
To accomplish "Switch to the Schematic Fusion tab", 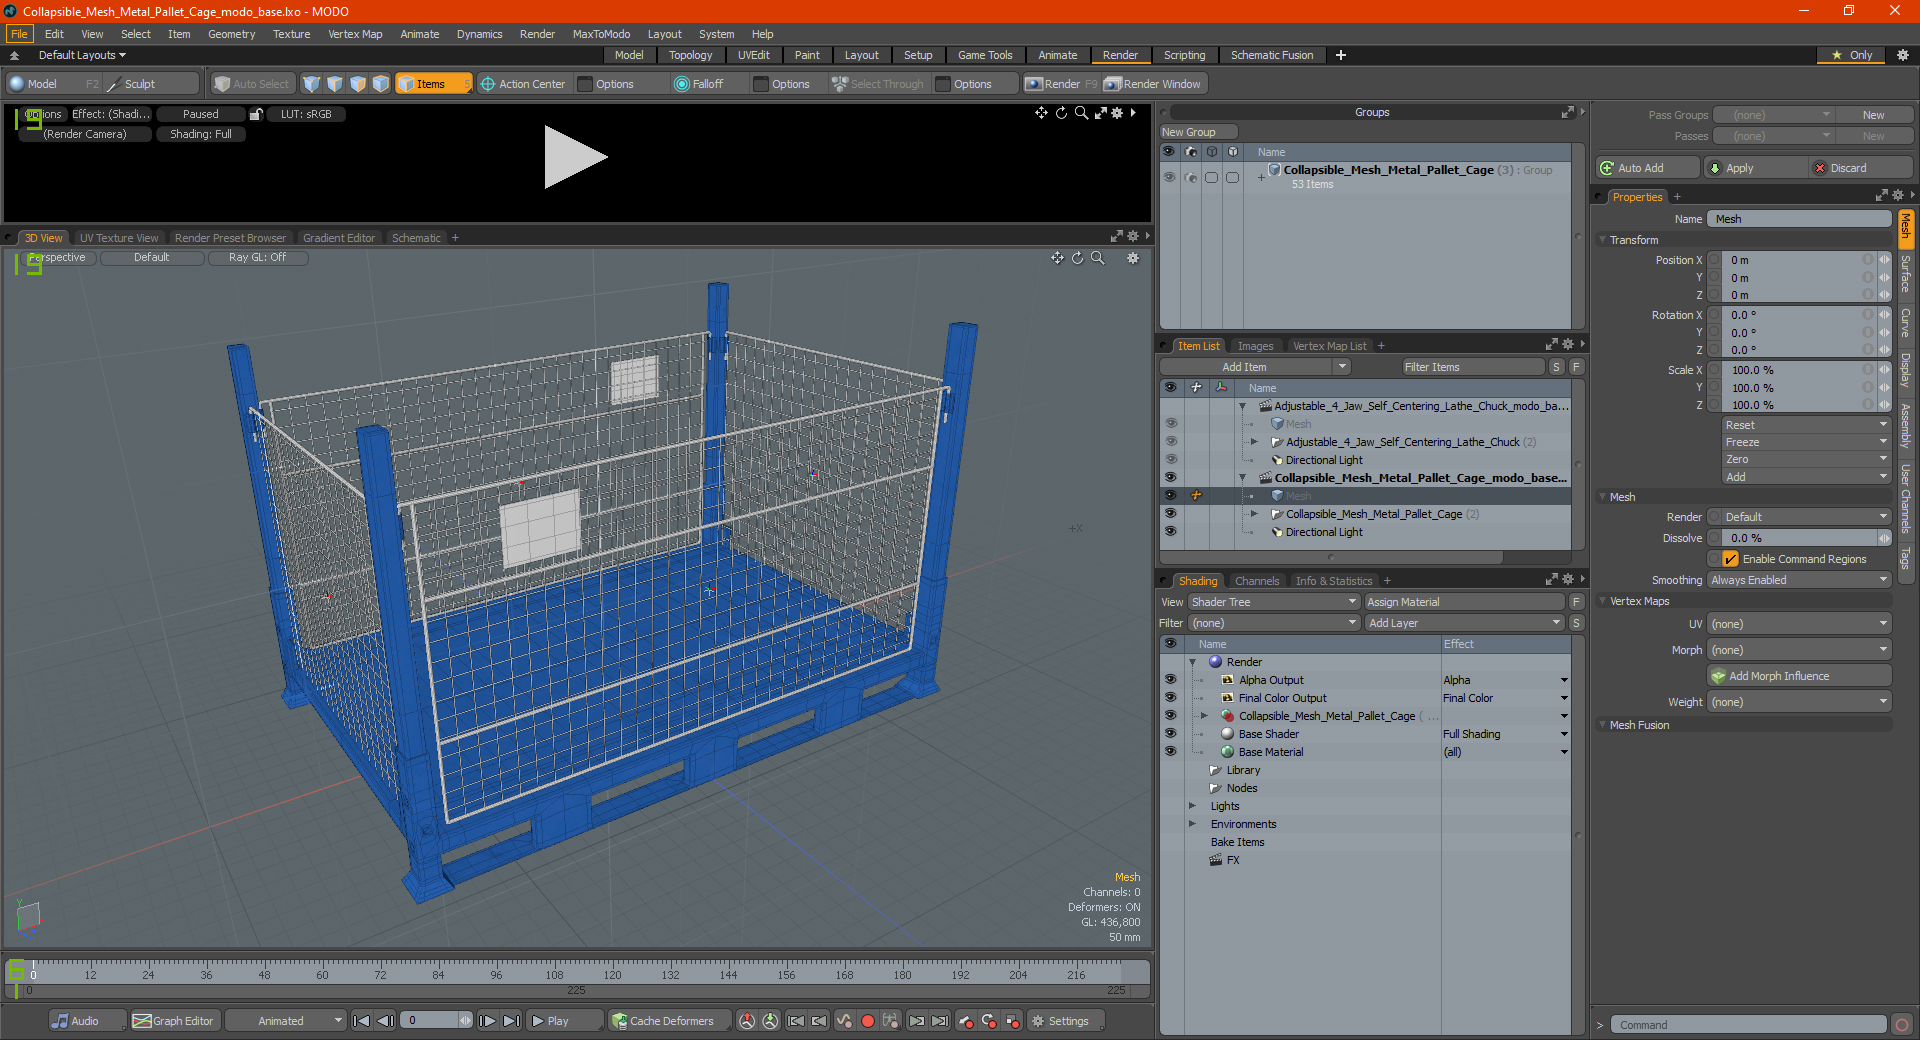I will pos(1272,55).
